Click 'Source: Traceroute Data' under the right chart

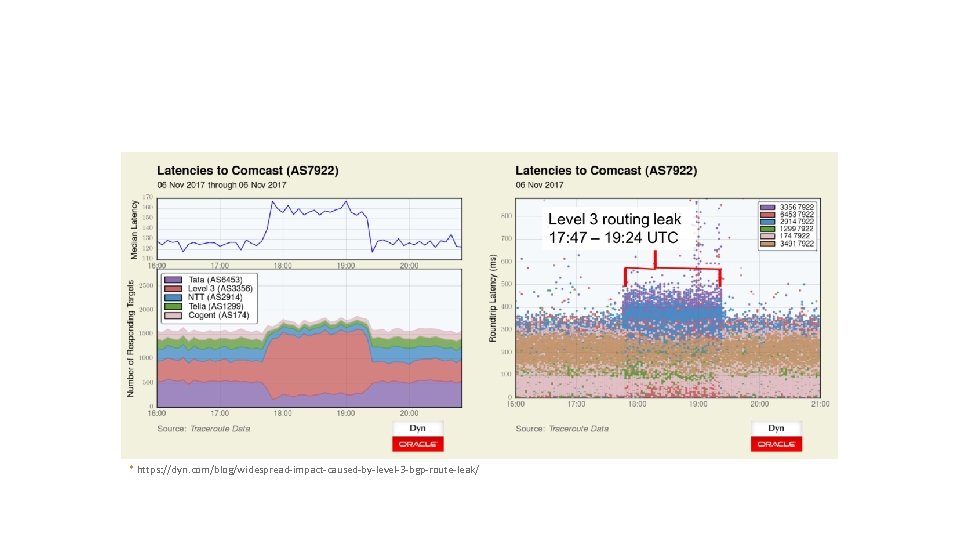pos(562,429)
